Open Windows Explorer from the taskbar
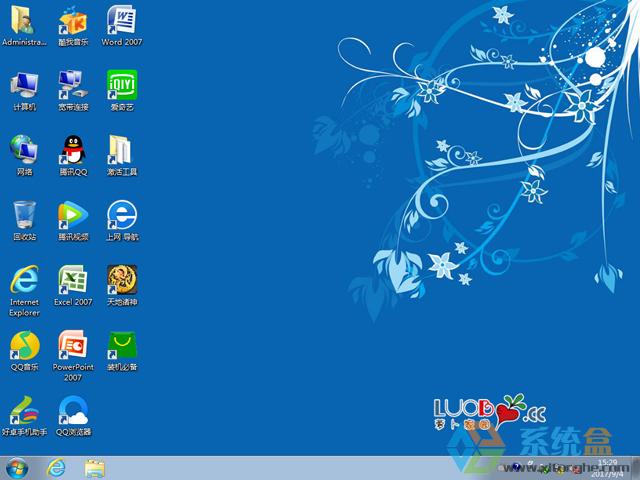 coord(95,468)
